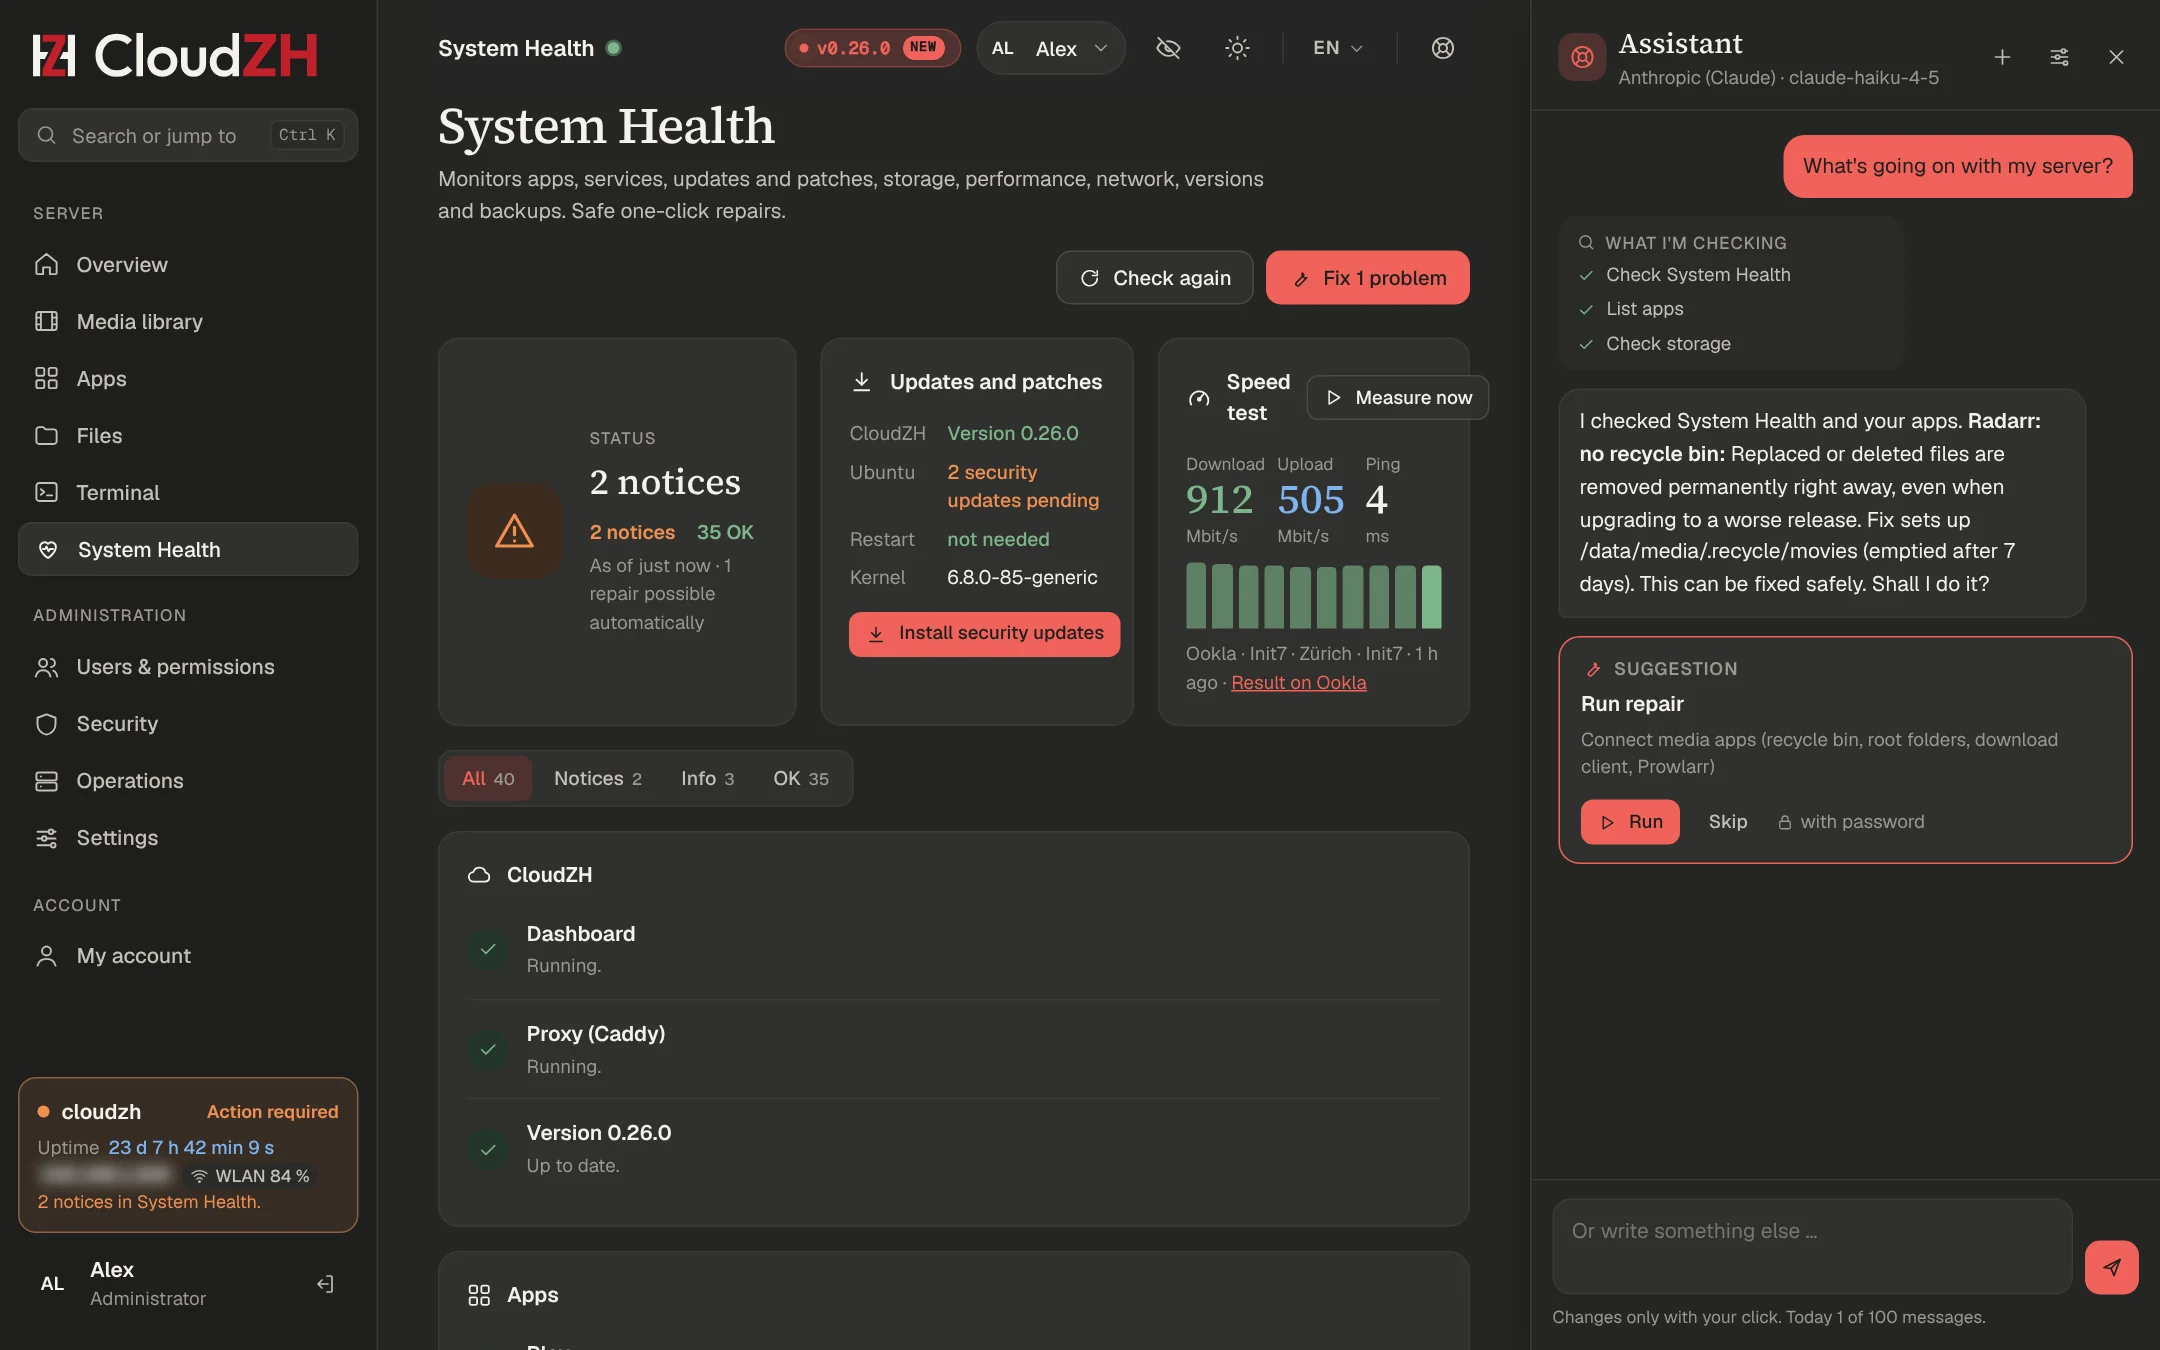Go to Security settings
2160x1350 pixels.
click(x=188, y=724)
